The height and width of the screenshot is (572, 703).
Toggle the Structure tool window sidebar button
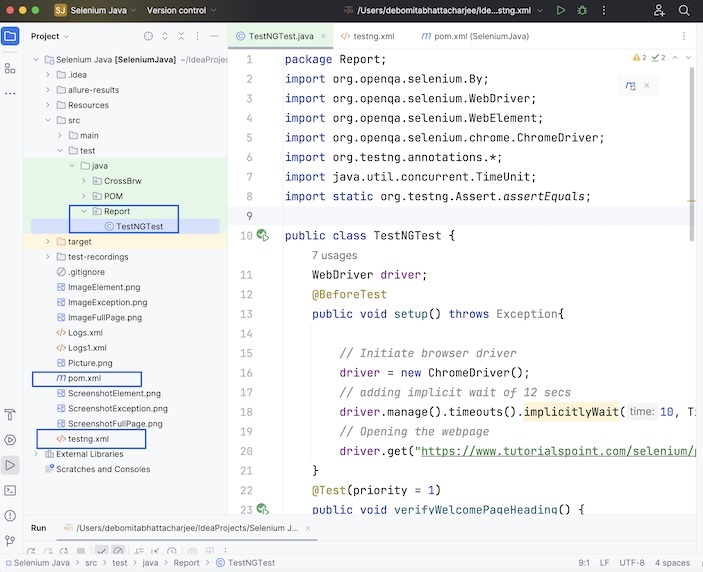(x=10, y=68)
